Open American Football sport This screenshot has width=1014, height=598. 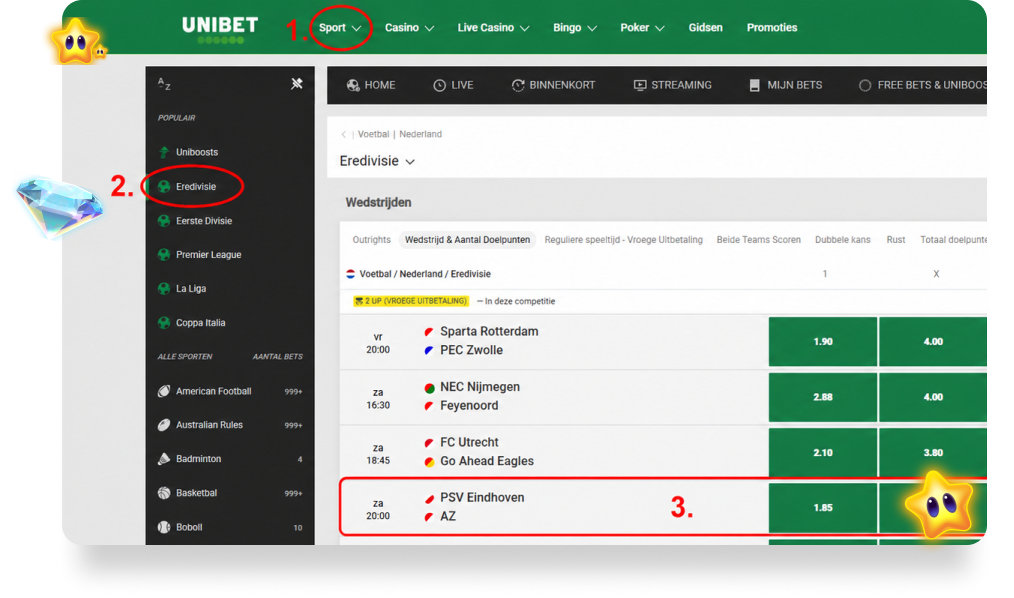coord(213,391)
